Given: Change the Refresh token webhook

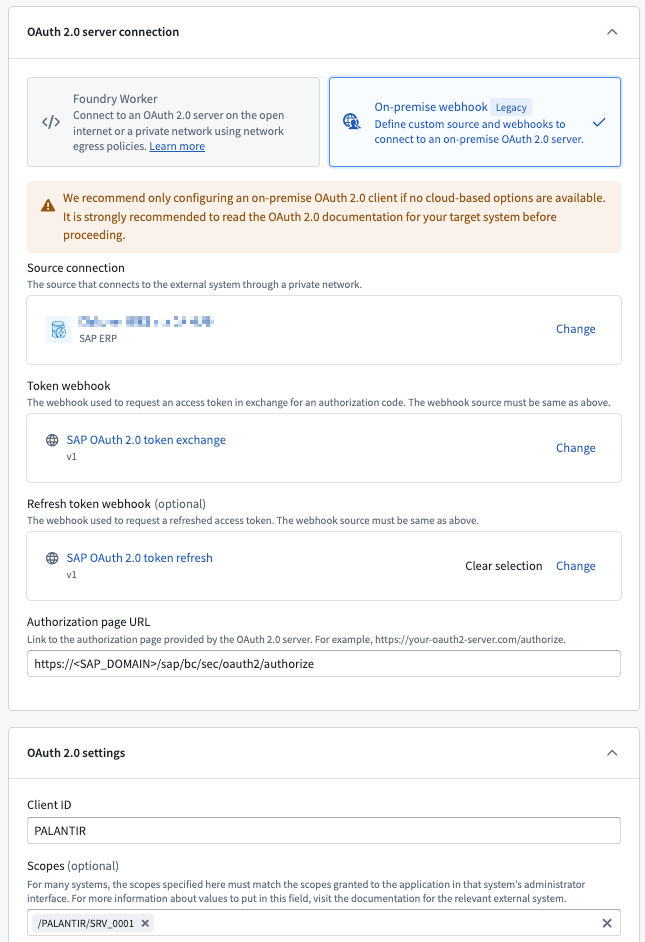Looking at the screenshot, I should pyautogui.click(x=575, y=566).
